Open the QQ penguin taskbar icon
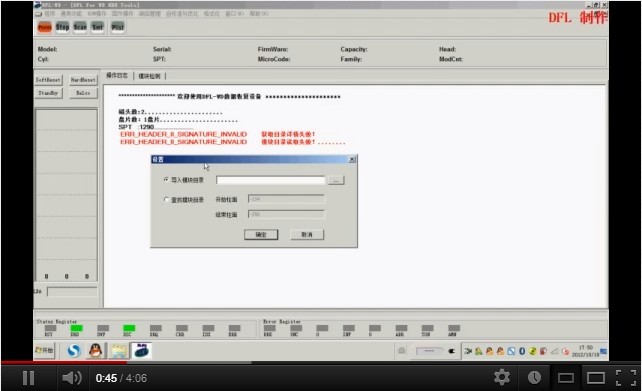This screenshot has width=642, height=391. (96, 351)
